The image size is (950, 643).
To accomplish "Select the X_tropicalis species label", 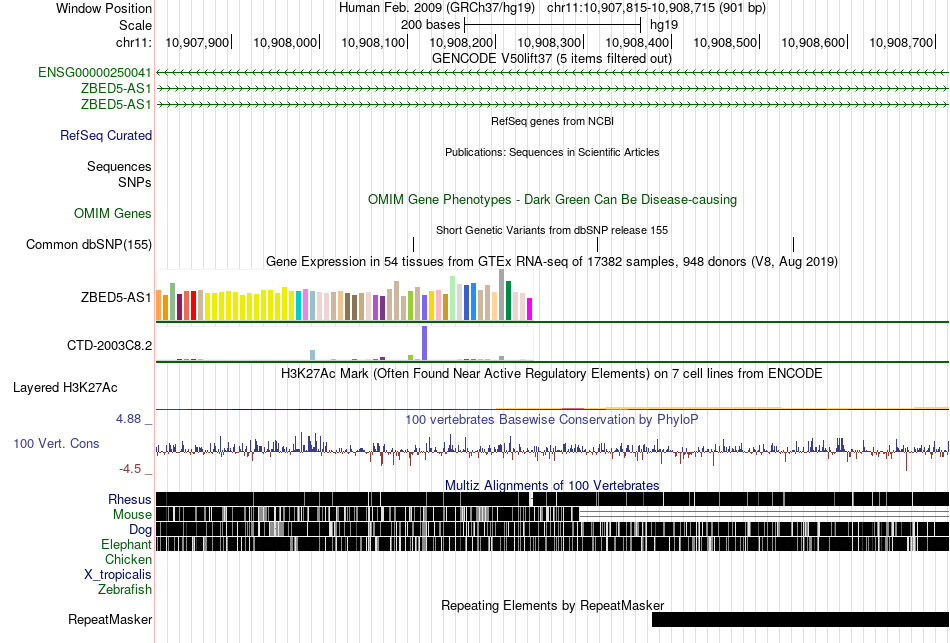I will 118,575.
